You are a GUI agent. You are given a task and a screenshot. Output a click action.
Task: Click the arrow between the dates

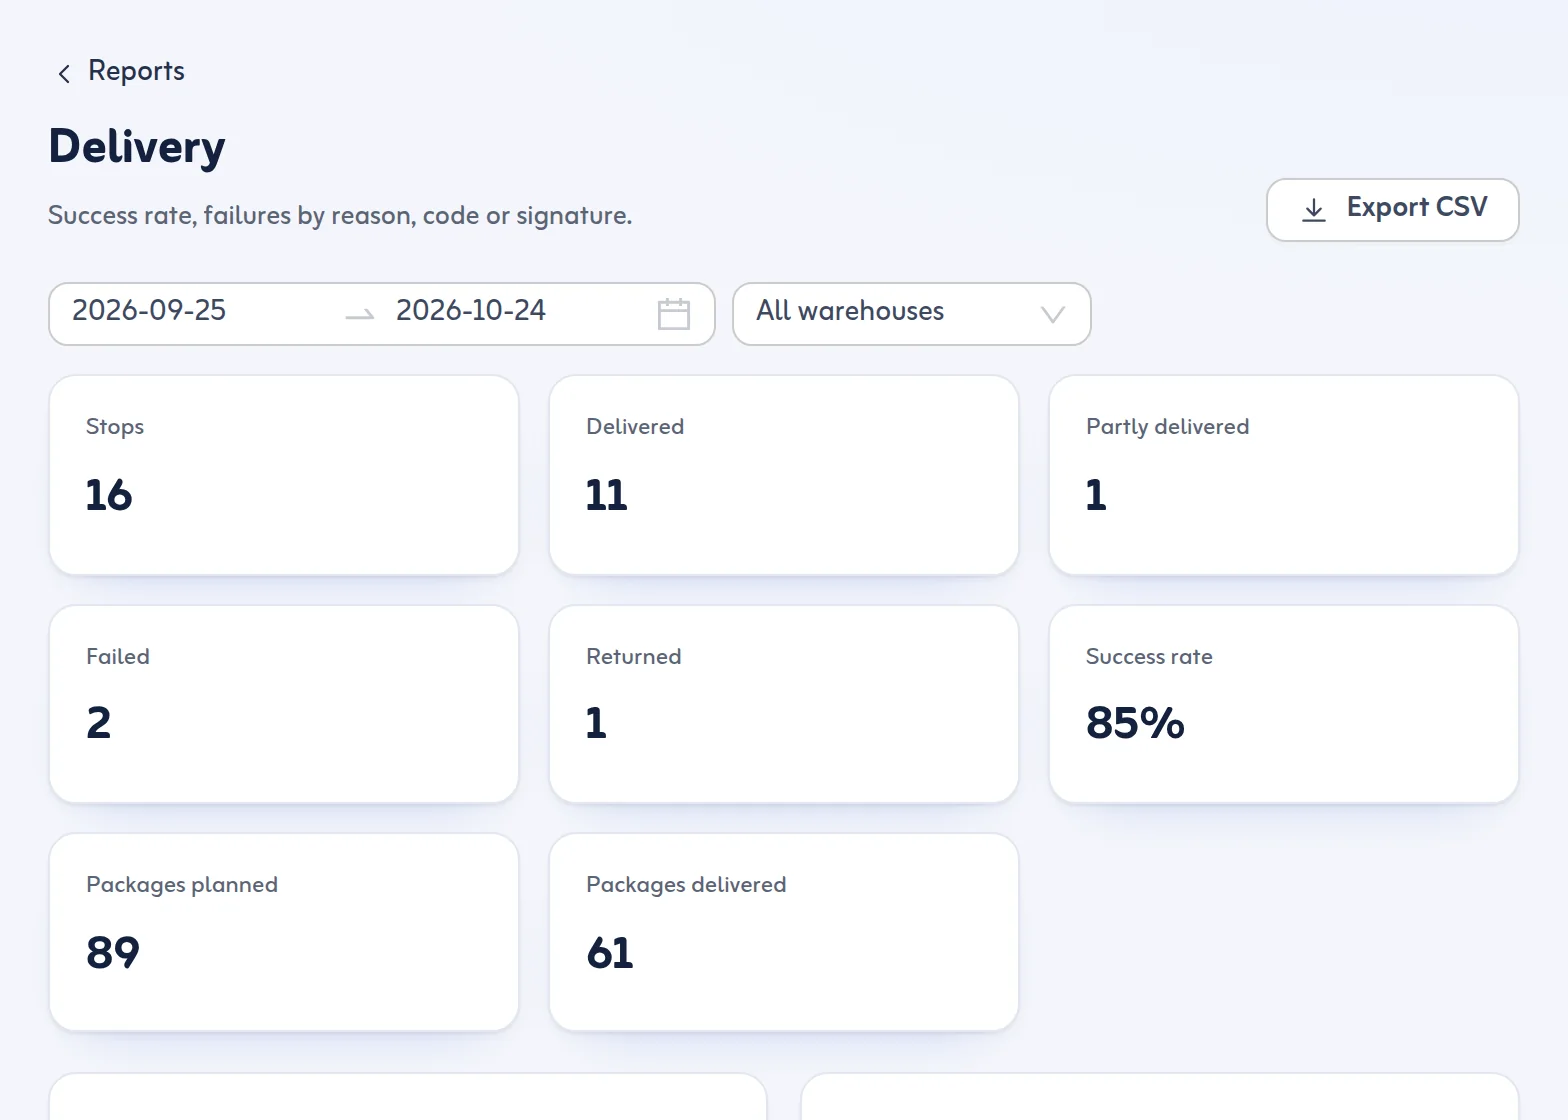click(360, 315)
